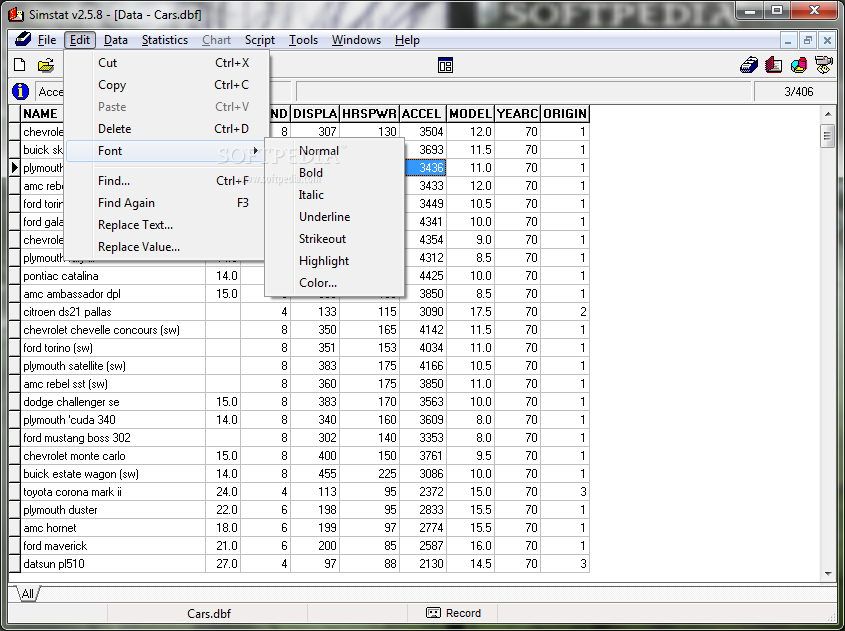845x631 pixels.
Task: Choose Cut from the Edit menu
Action: tap(167, 63)
